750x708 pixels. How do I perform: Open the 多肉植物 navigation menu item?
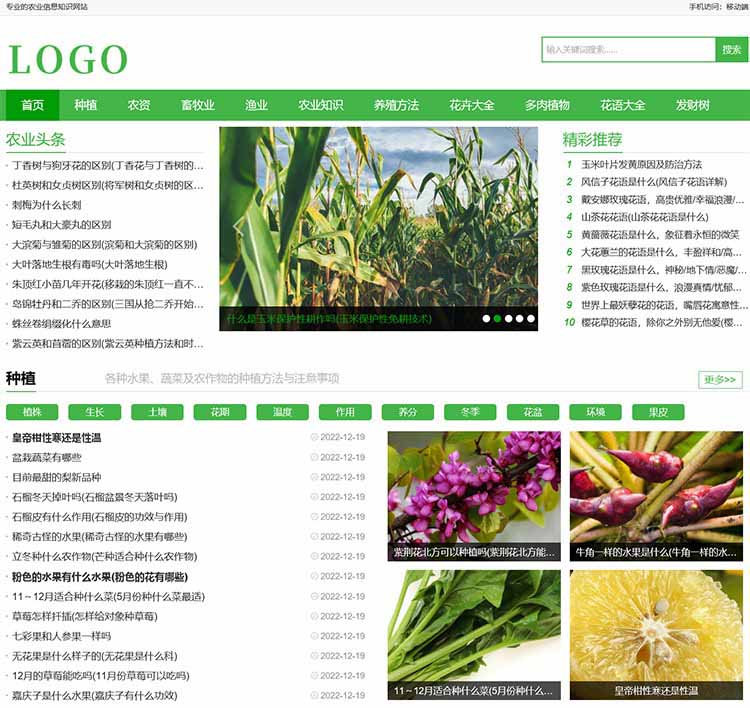coord(547,105)
